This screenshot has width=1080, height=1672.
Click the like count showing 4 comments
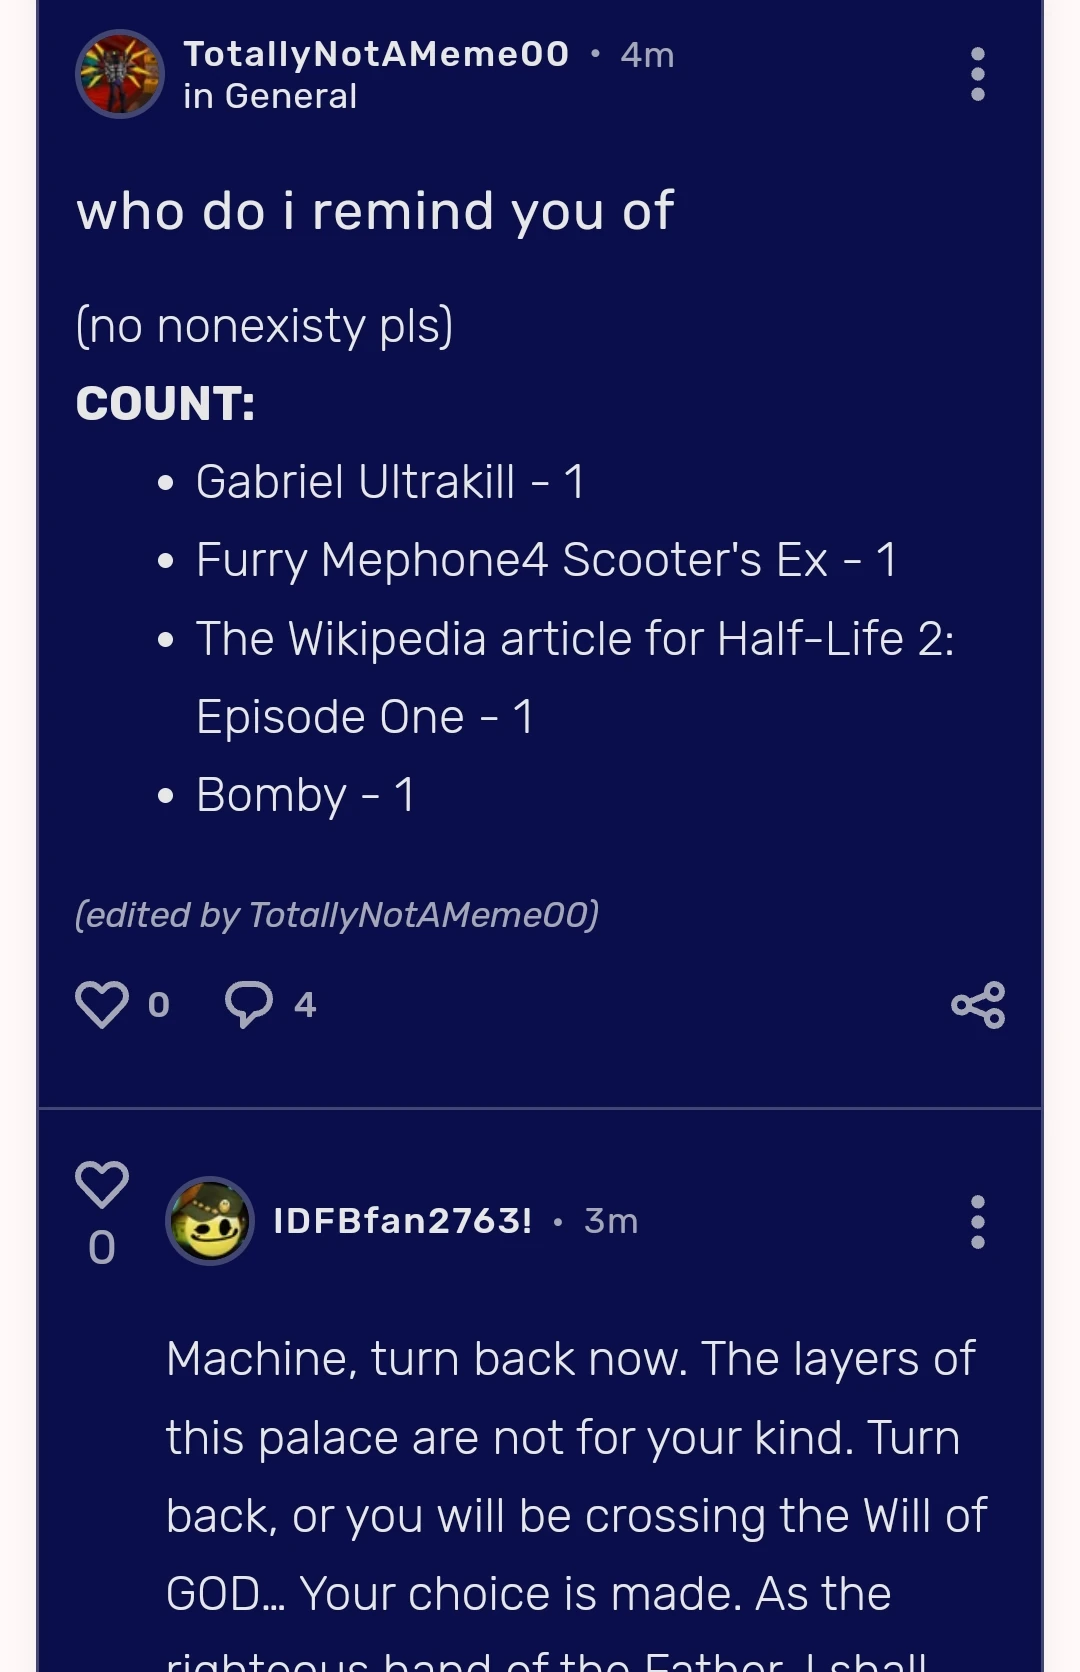tap(303, 1005)
